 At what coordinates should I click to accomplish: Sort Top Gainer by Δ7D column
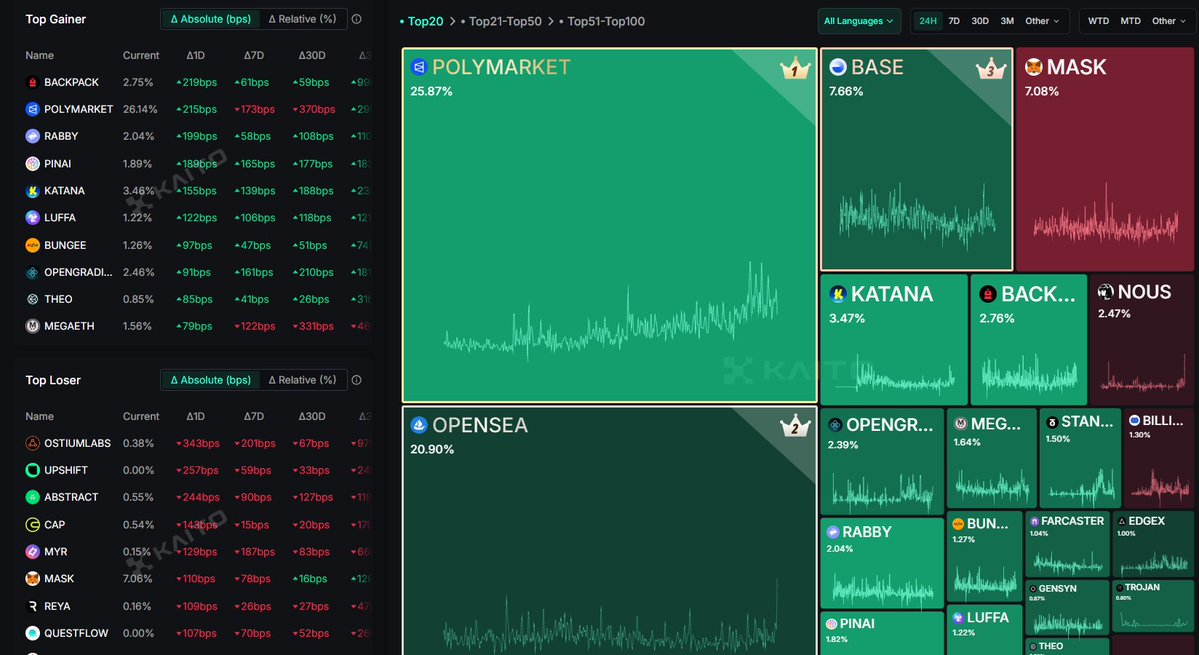pos(254,56)
